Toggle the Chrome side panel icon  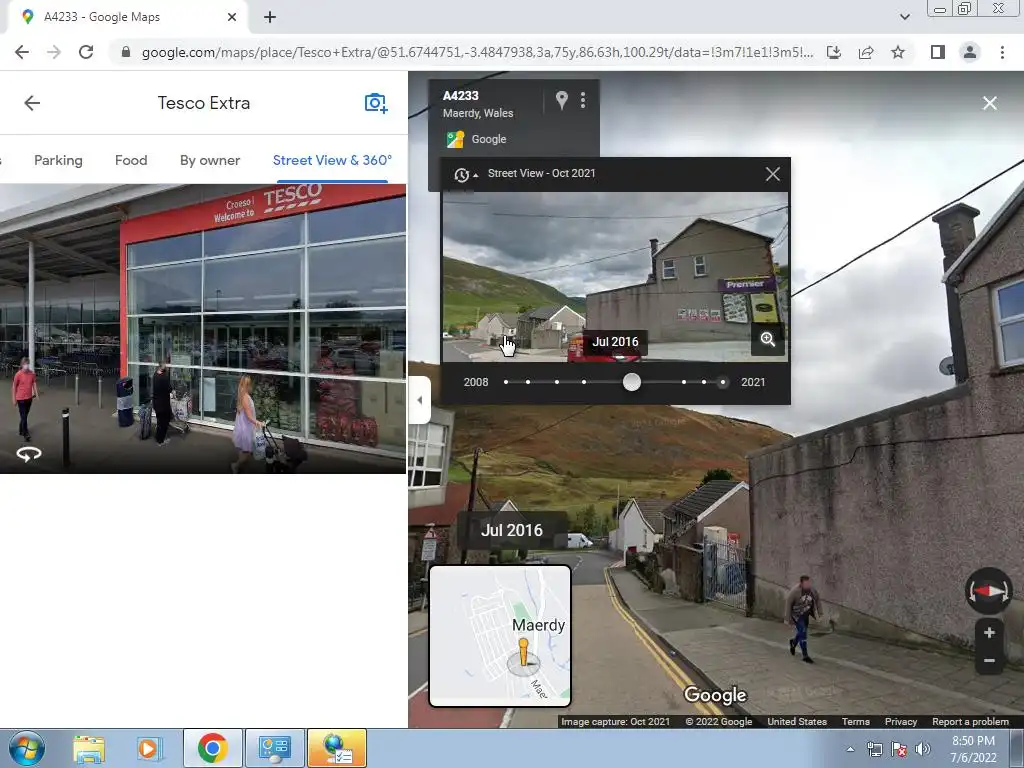click(x=938, y=52)
